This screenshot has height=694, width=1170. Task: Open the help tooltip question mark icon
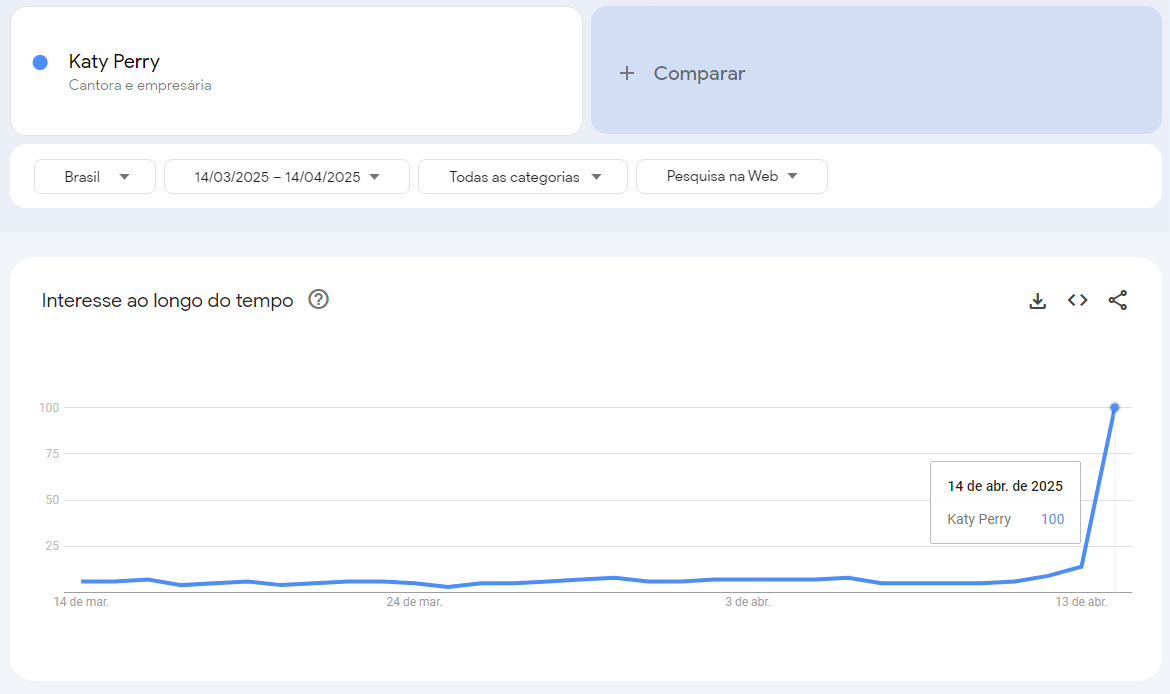[319, 299]
